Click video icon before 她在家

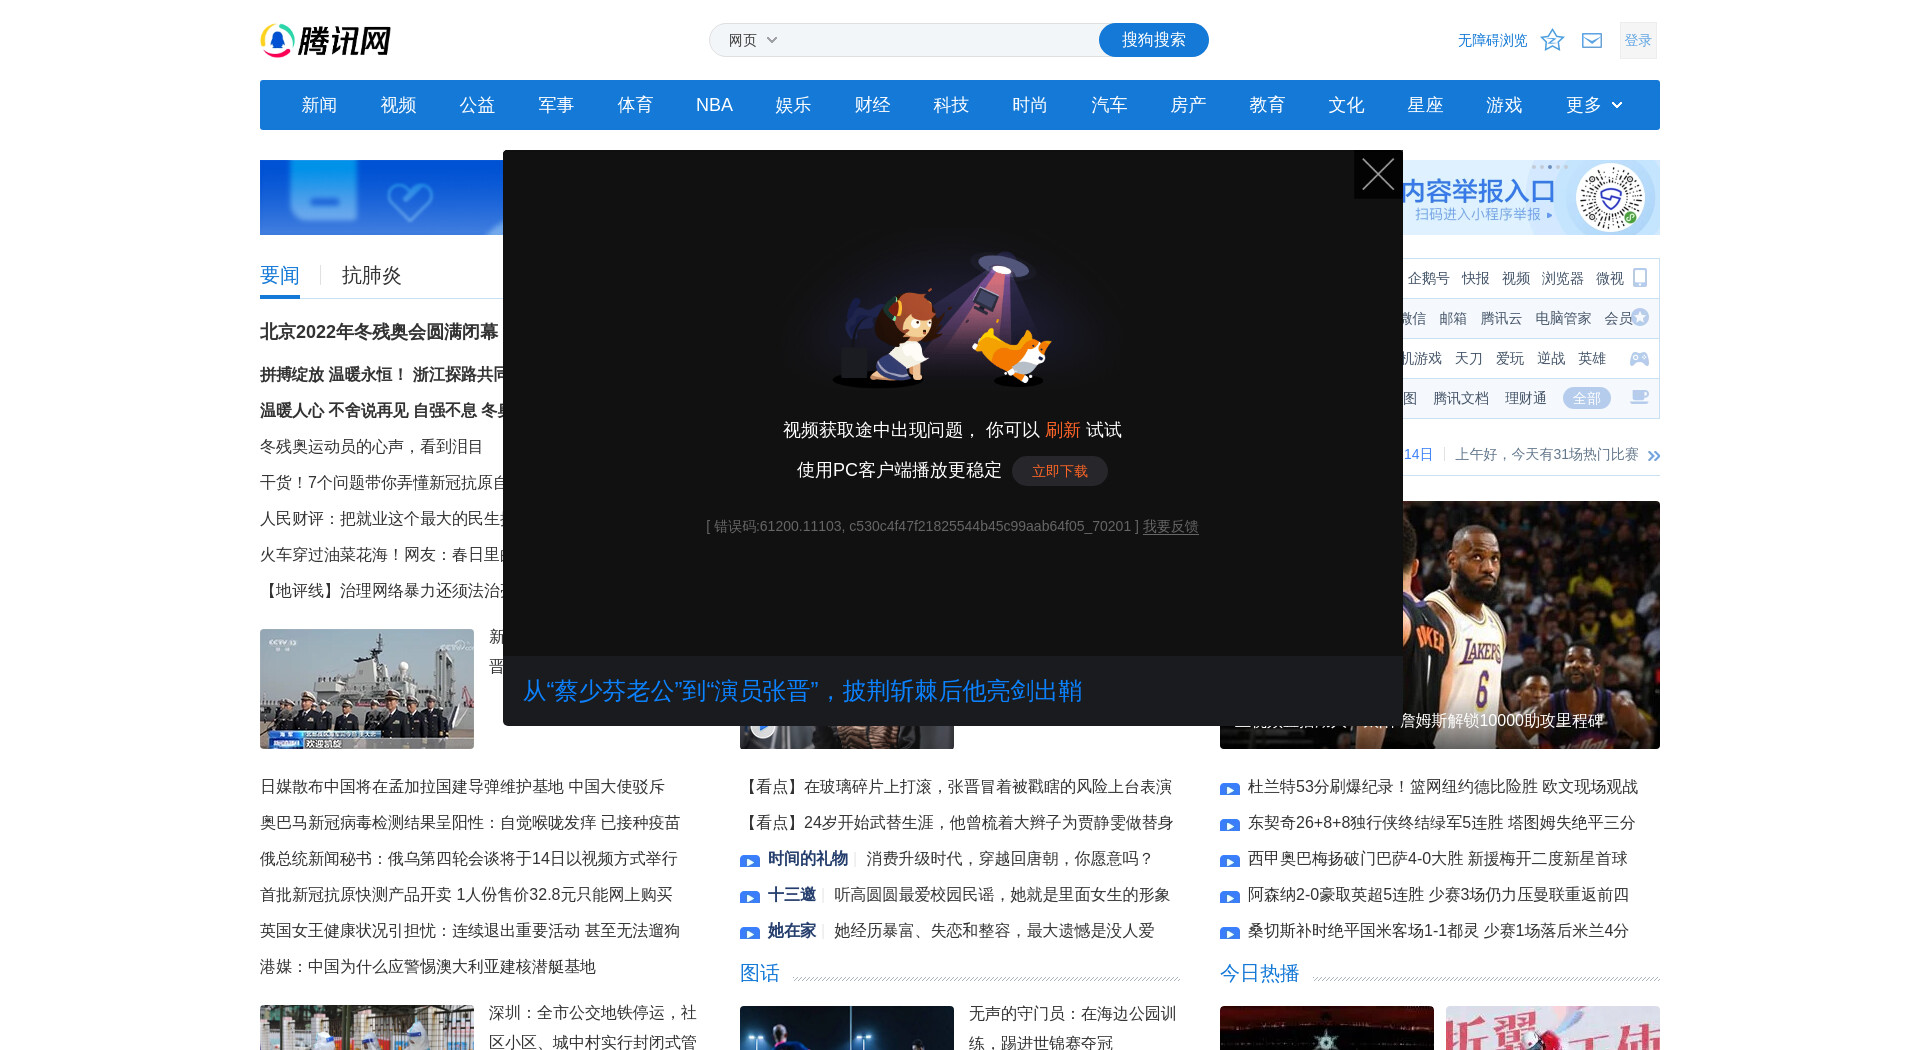tap(750, 933)
